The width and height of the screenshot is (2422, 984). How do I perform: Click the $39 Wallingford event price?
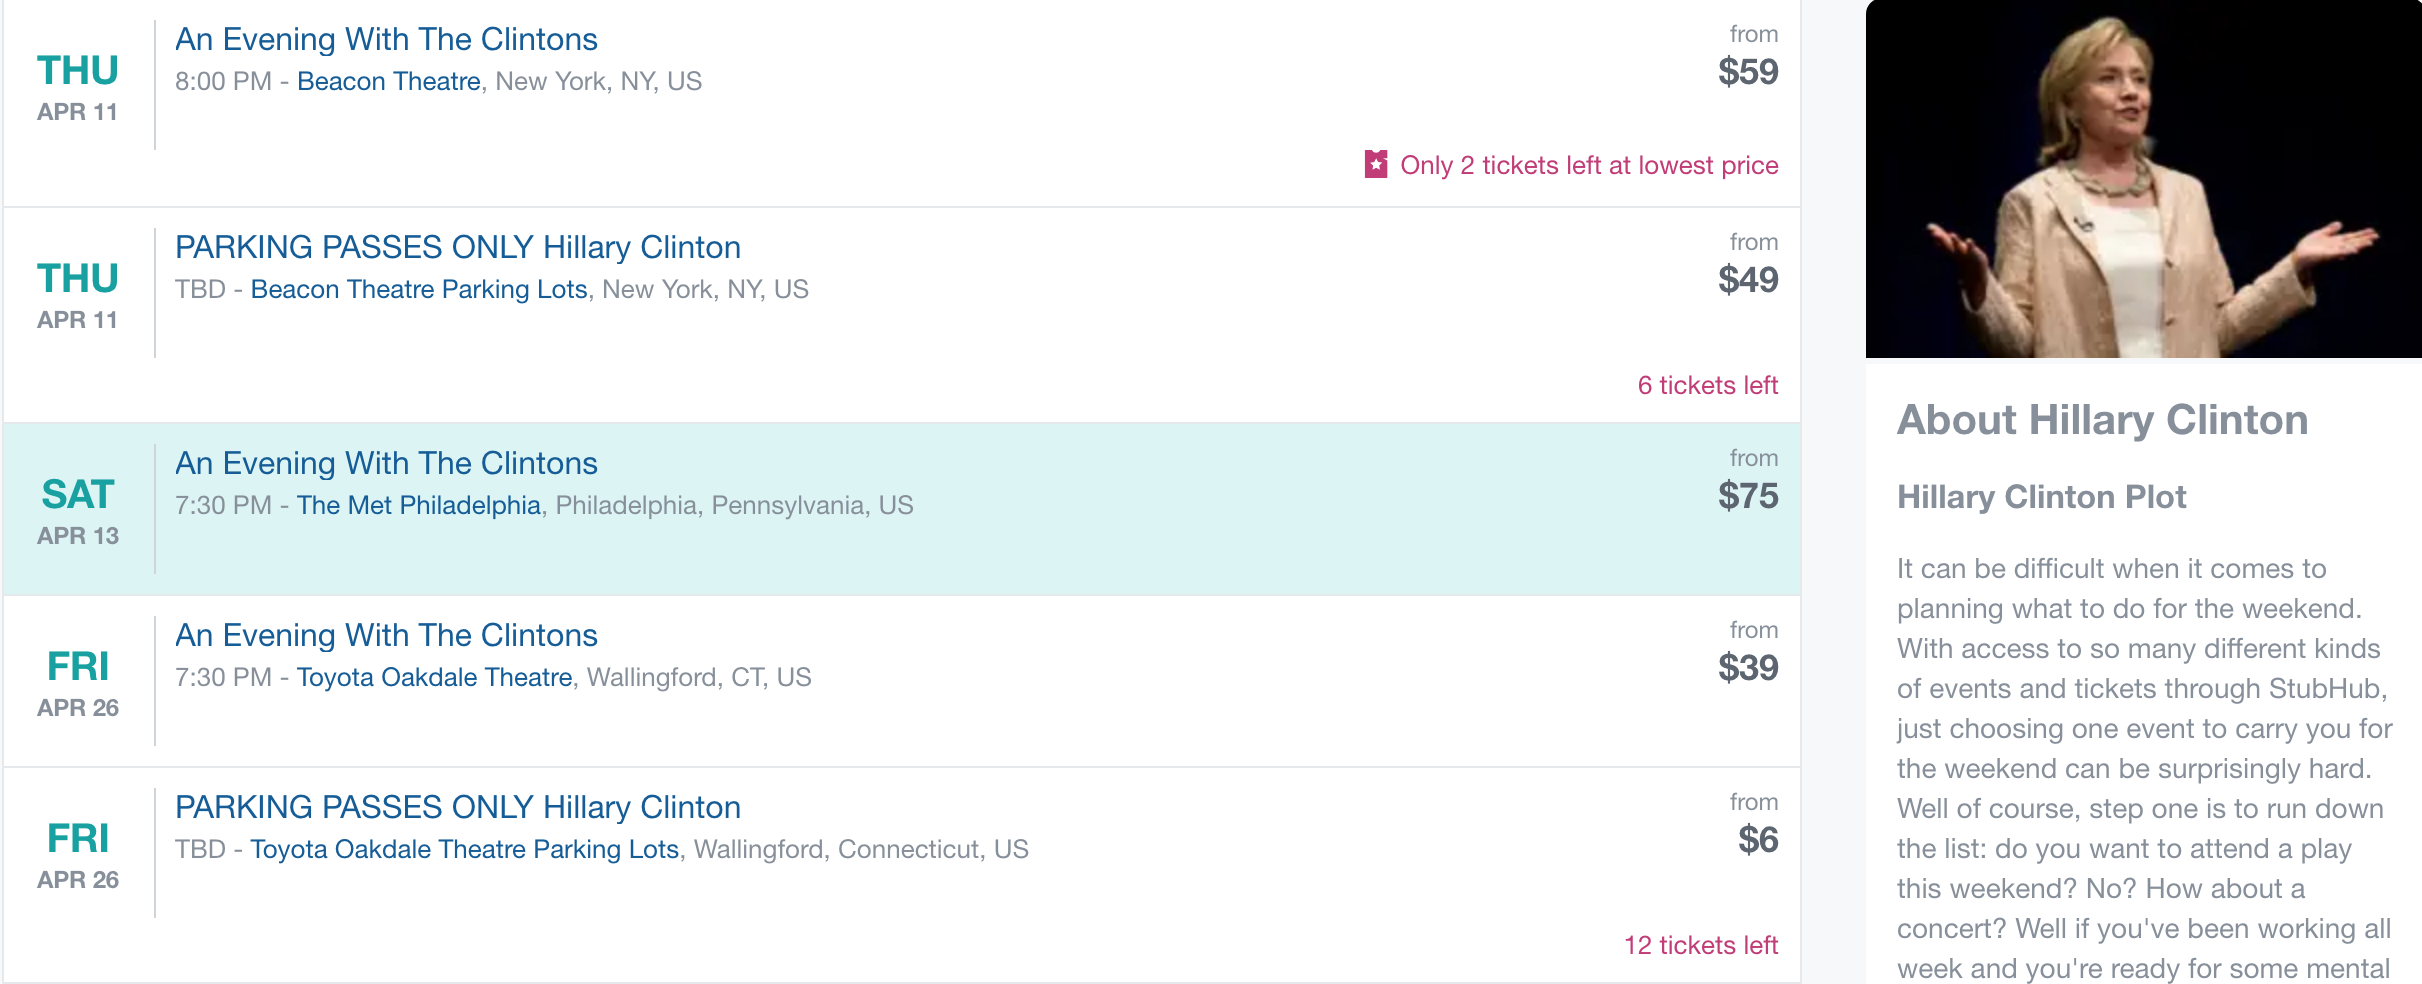[x=1748, y=668]
